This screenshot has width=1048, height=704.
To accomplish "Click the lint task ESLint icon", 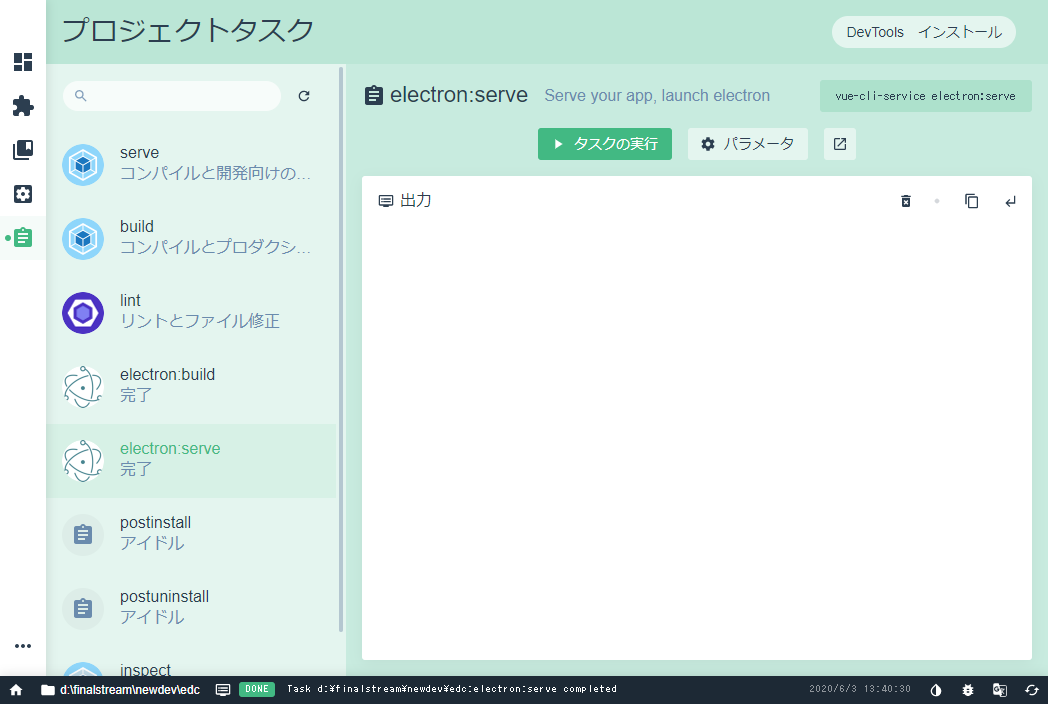I will [x=83, y=312].
